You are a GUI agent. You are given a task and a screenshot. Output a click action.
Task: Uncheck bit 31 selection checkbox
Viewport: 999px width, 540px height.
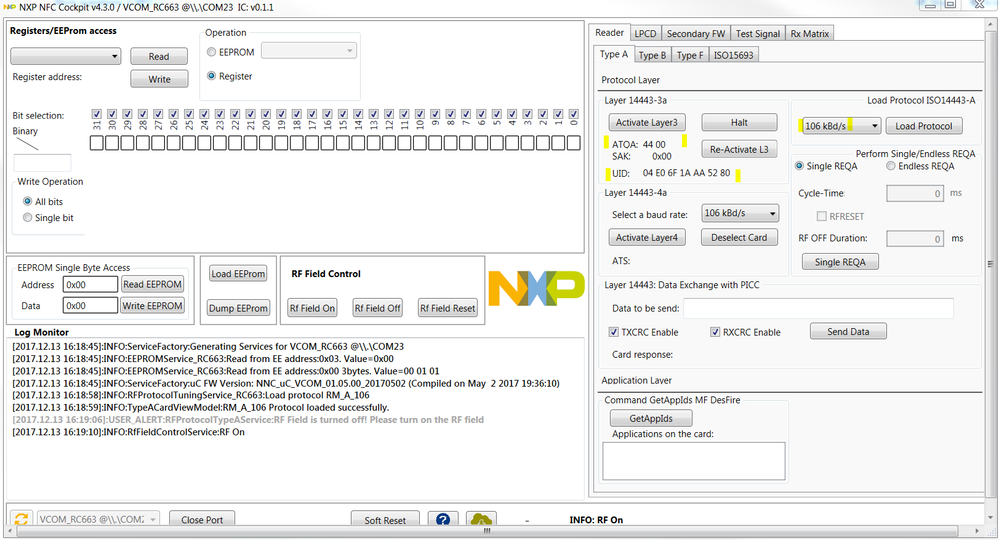tap(96, 114)
